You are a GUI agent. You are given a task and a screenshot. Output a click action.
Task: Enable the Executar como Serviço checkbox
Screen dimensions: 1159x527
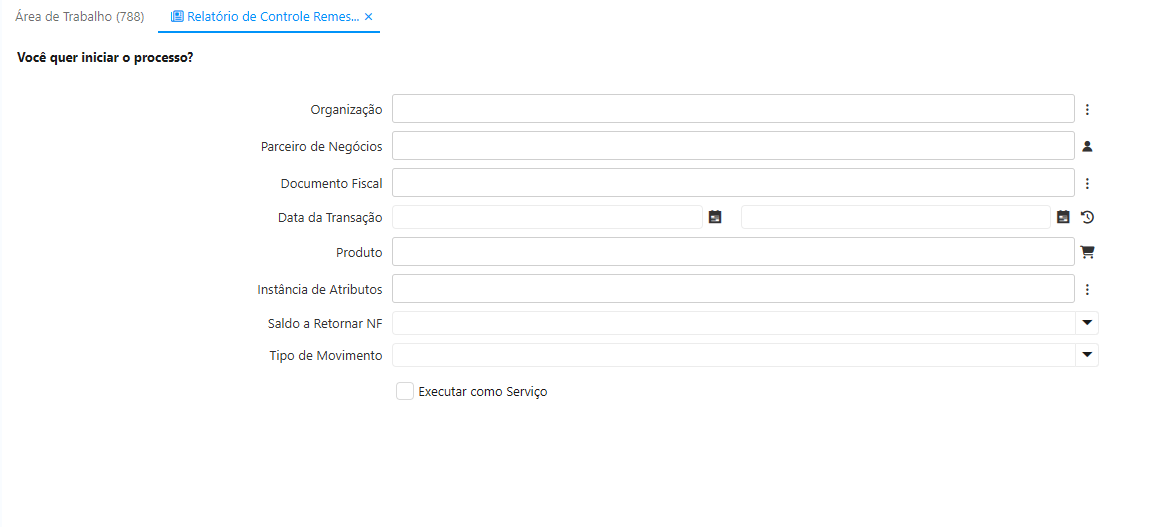pyautogui.click(x=404, y=391)
